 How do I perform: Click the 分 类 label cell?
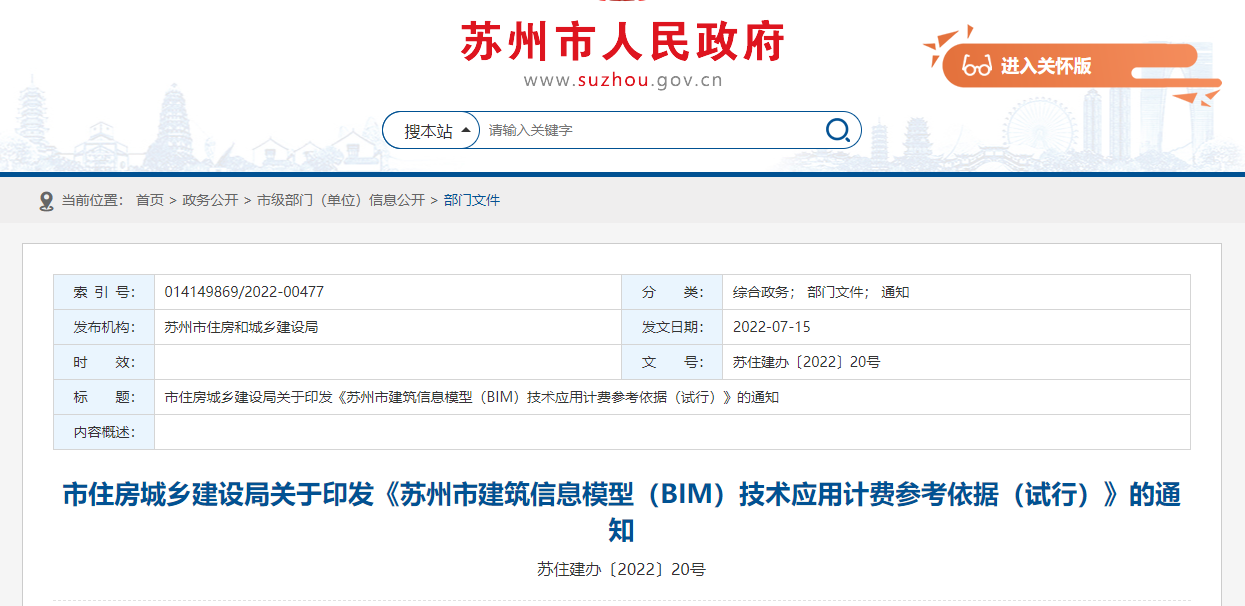[x=672, y=292]
